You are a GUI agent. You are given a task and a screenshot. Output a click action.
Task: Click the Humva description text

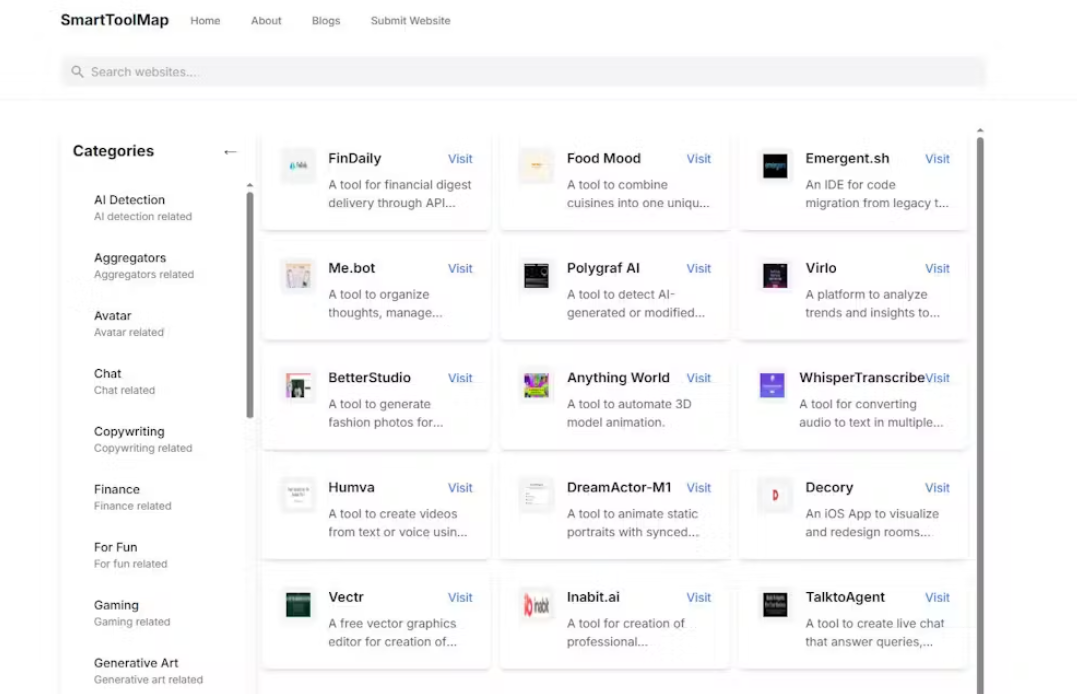click(x=398, y=523)
